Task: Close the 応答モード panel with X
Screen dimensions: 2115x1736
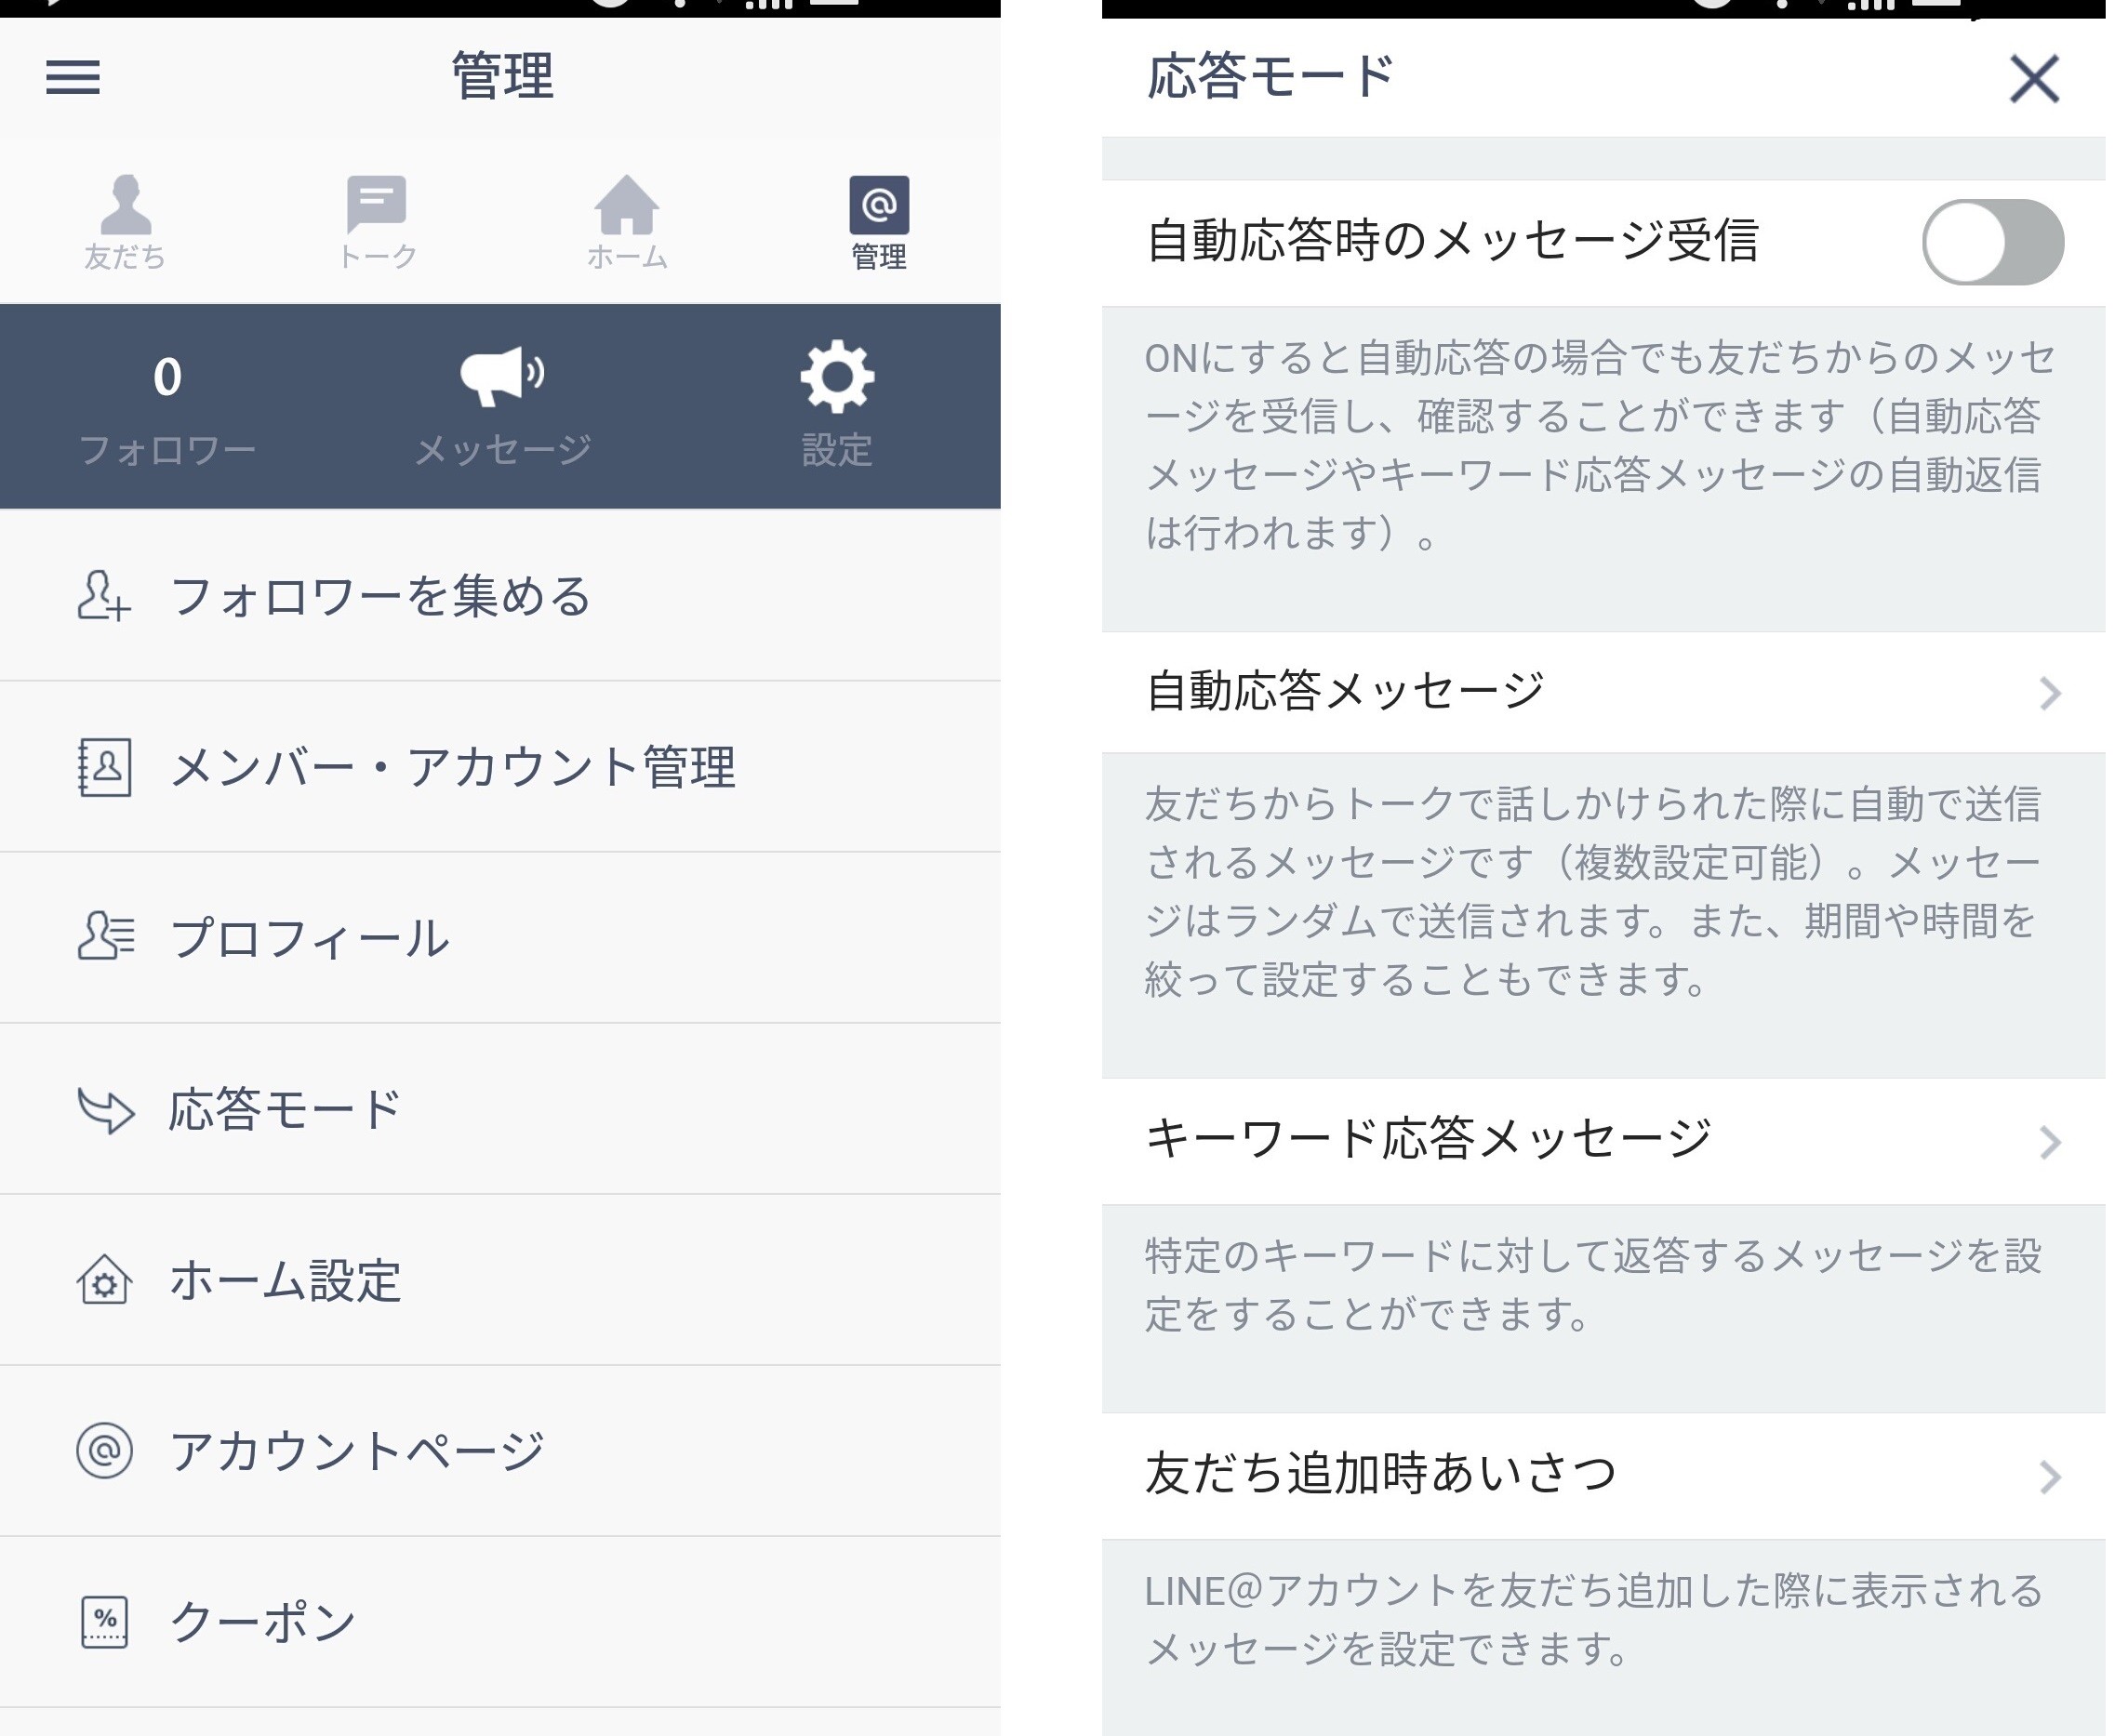Action: [2034, 79]
